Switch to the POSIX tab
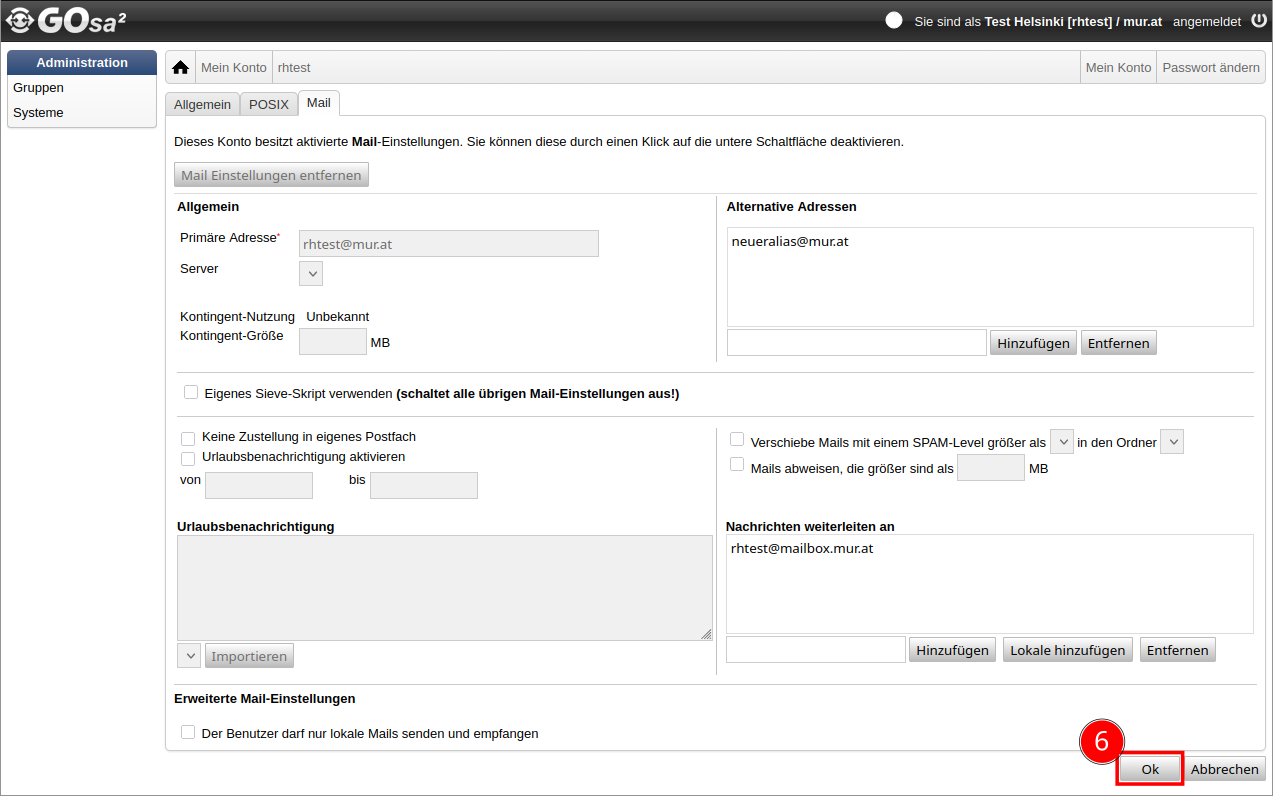1273x796 pixels. click(268, 104)
